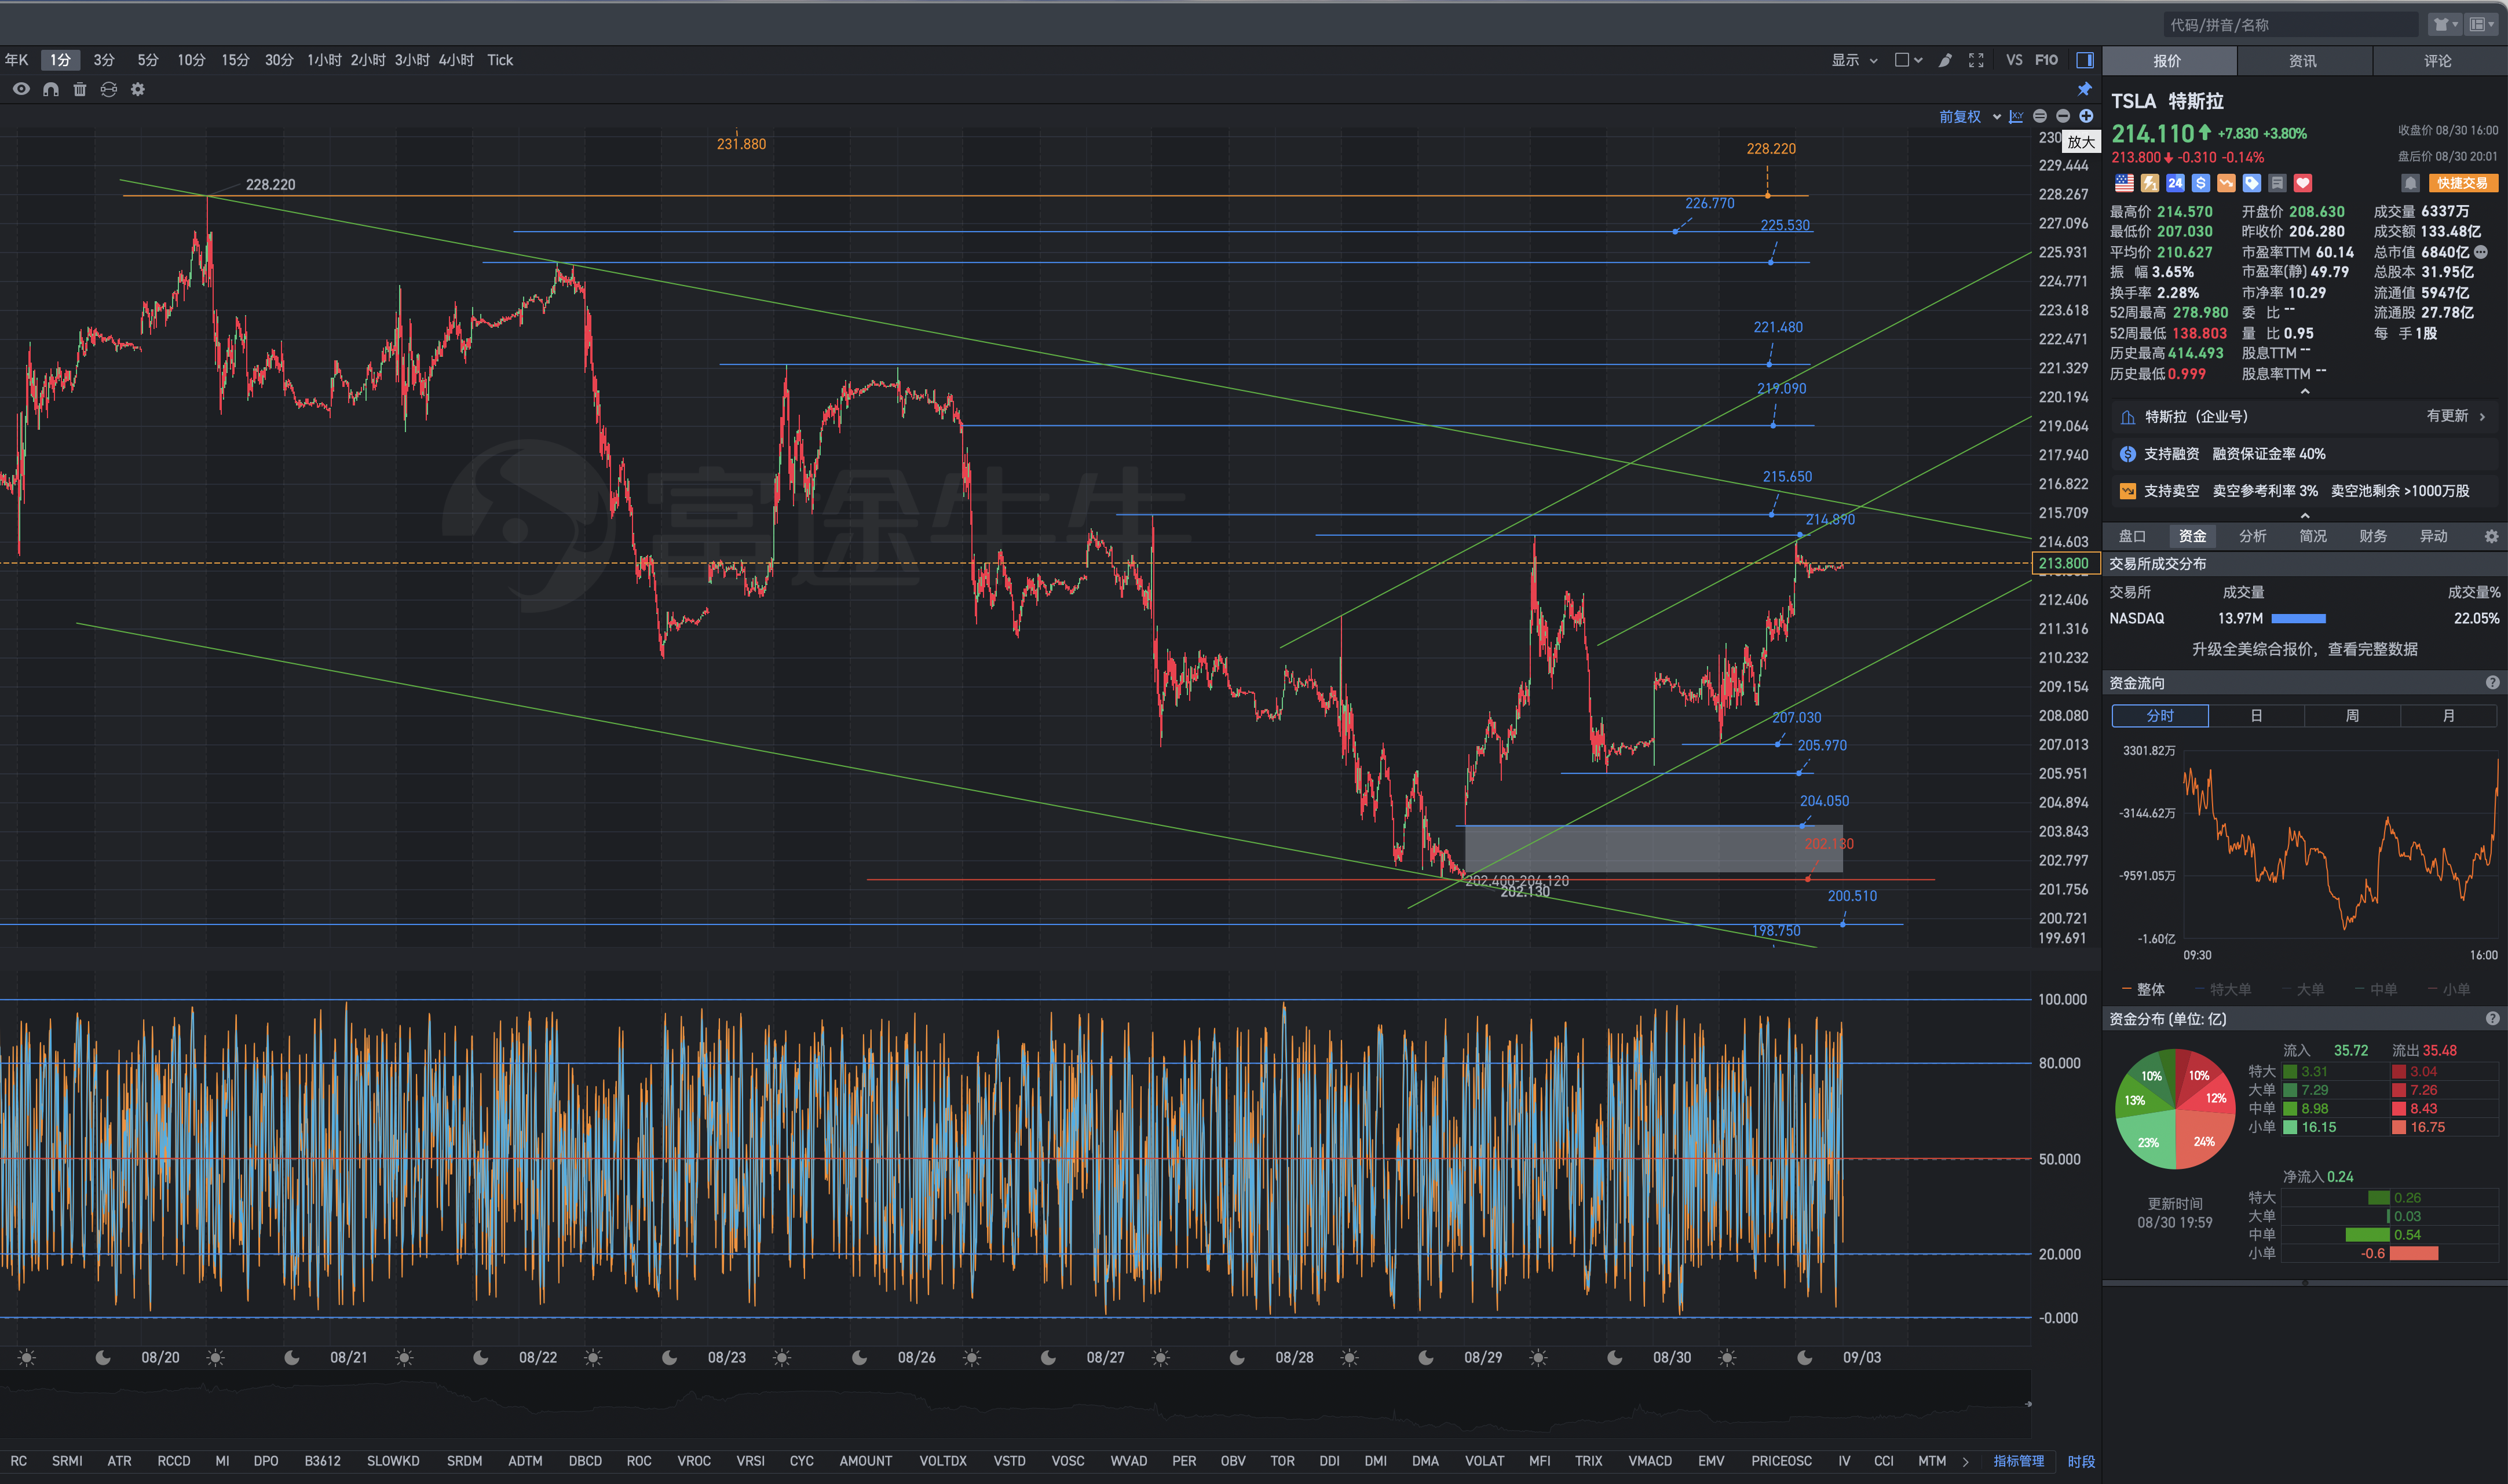Click the blue dollar margin icon
The width and height of the screenshot is (2508, 1484).
tap(2200, 183)
